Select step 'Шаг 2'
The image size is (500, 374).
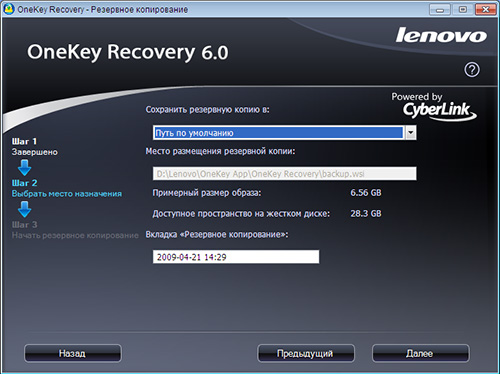[x=24, y=183]
